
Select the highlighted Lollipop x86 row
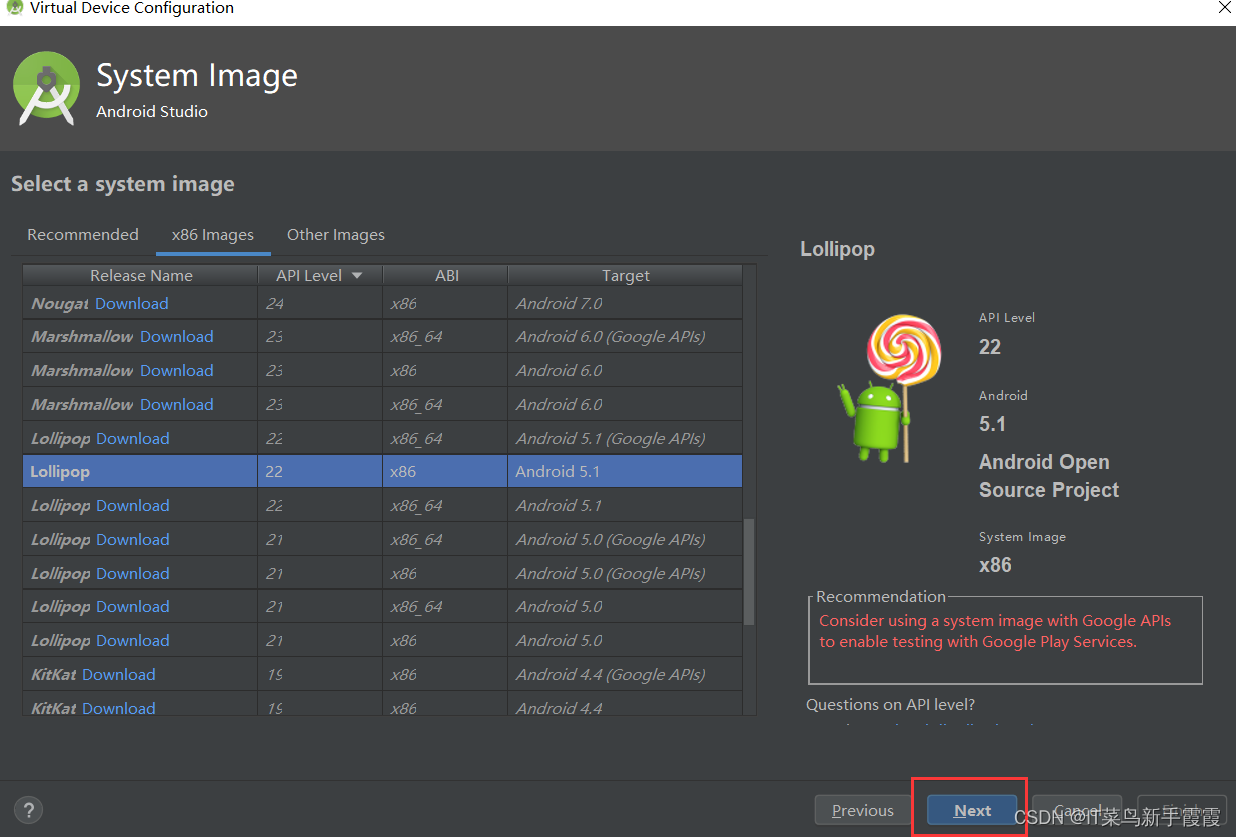click(382, 471)
